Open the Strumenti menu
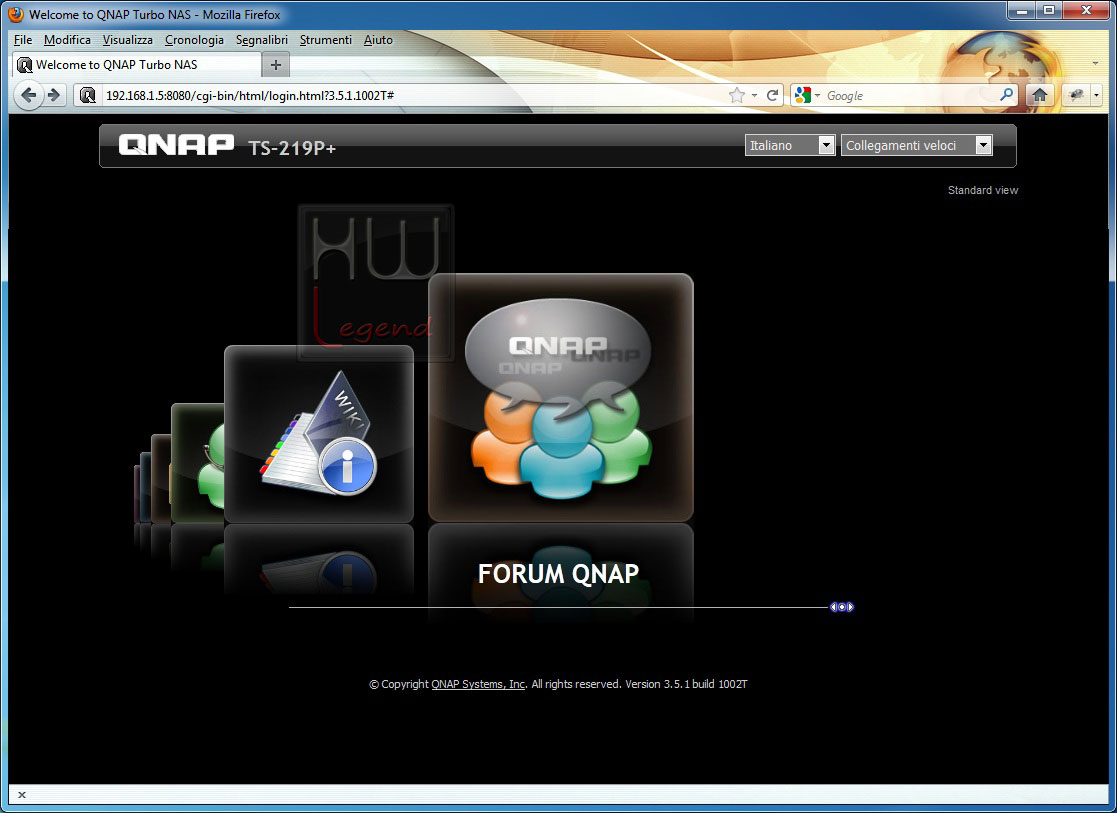 (x=326, y=40)
